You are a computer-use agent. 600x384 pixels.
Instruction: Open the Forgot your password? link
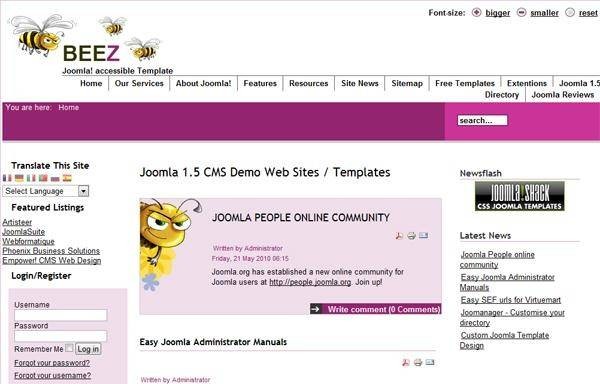(52, 363)
